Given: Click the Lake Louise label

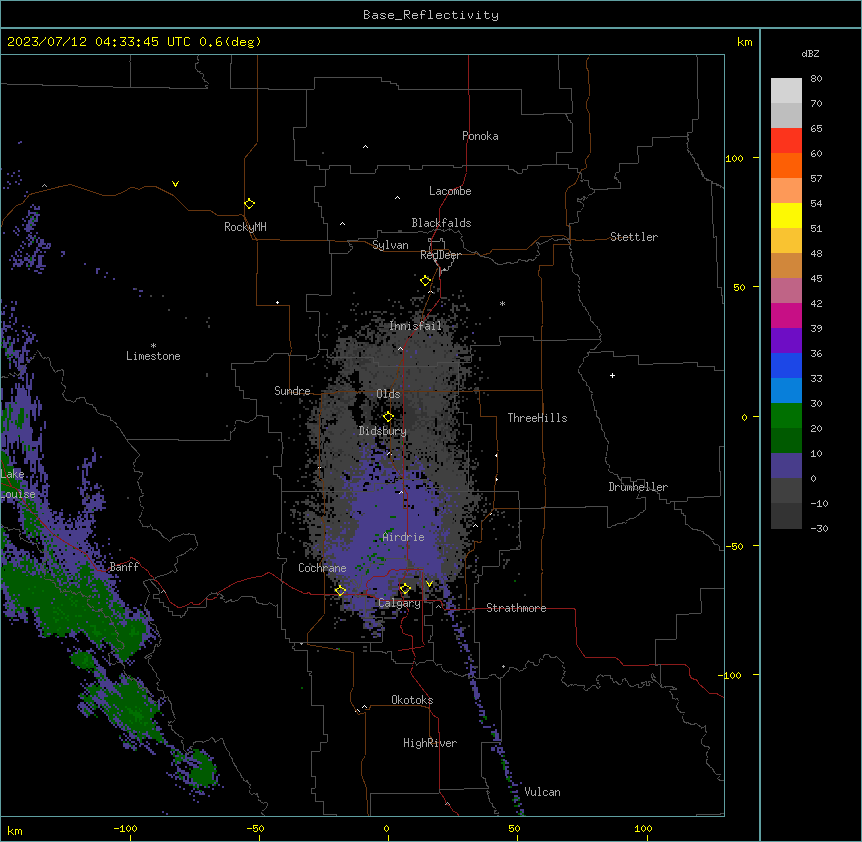Looking at the screenshot, I should click(x=16, y=484).
